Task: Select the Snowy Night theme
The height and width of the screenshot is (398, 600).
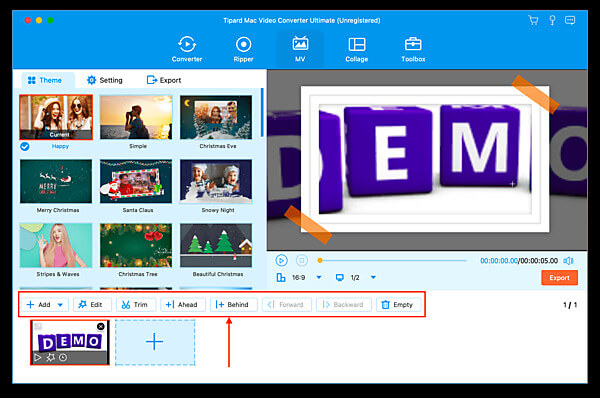Action: pyautogui.click(x=216, y=181)
